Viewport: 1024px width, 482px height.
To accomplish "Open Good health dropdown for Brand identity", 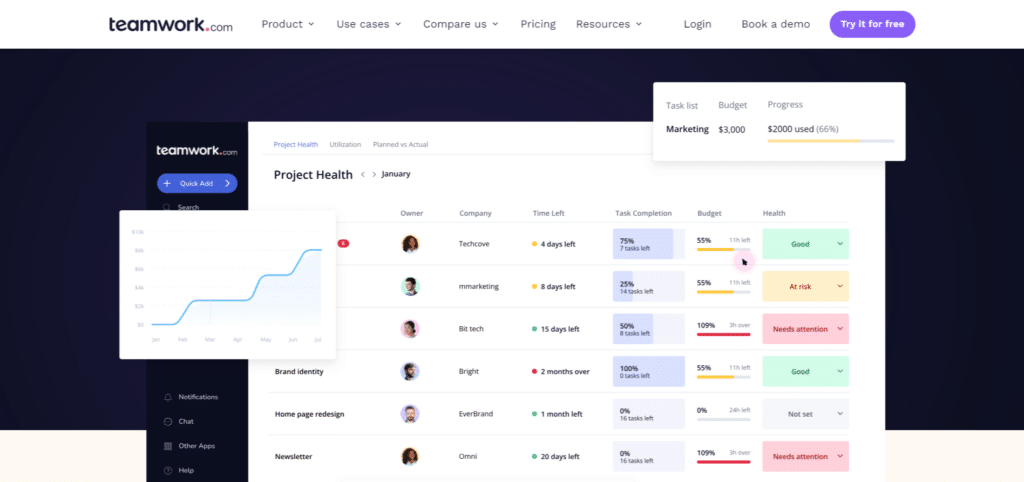I will coord(806,372).
